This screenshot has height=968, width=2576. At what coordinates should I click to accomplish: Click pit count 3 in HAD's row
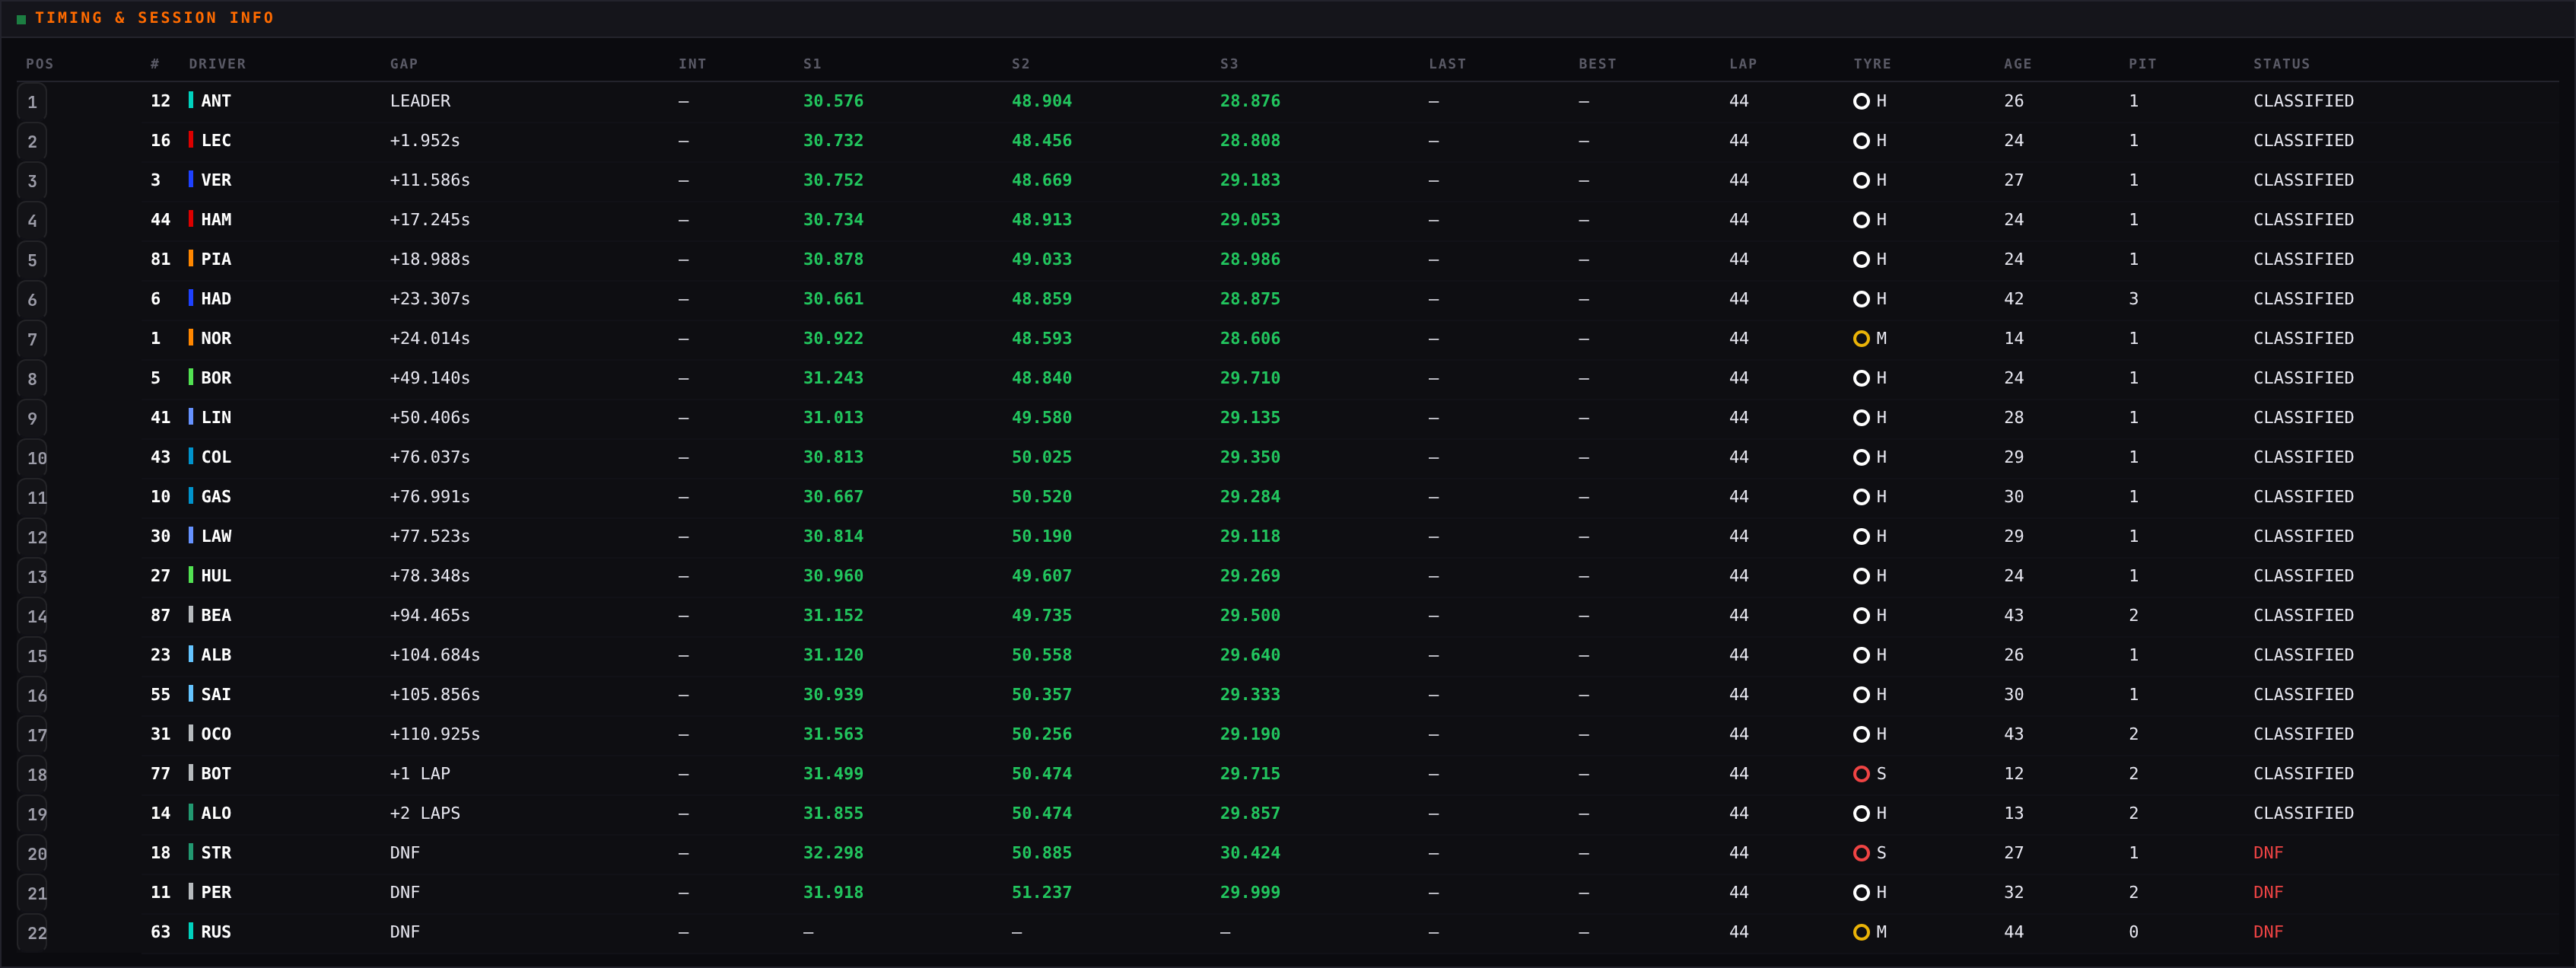pyautogui.click(x=2133, y=299)
